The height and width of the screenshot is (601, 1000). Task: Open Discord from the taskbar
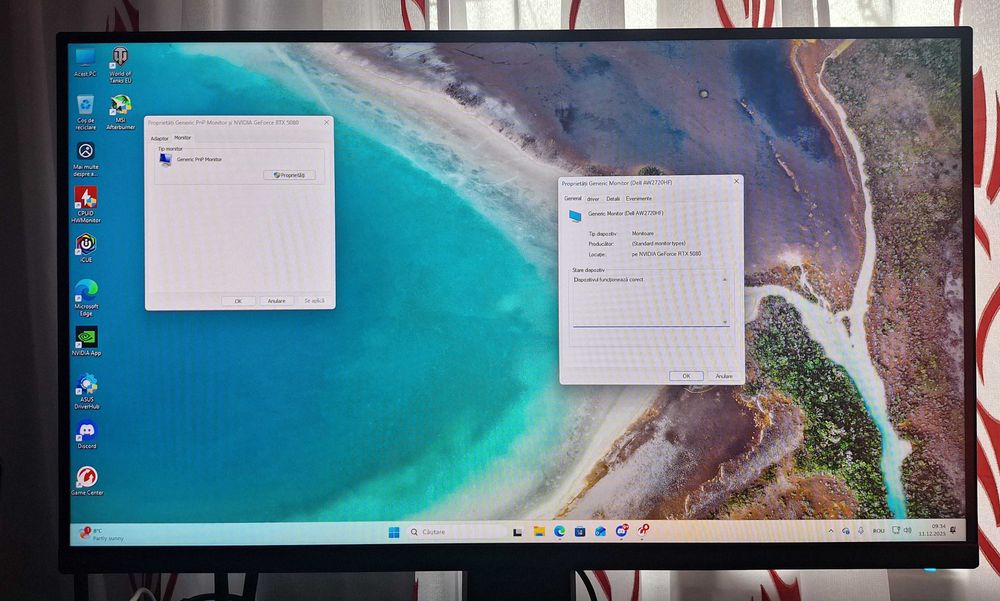(x=622, y=530)
